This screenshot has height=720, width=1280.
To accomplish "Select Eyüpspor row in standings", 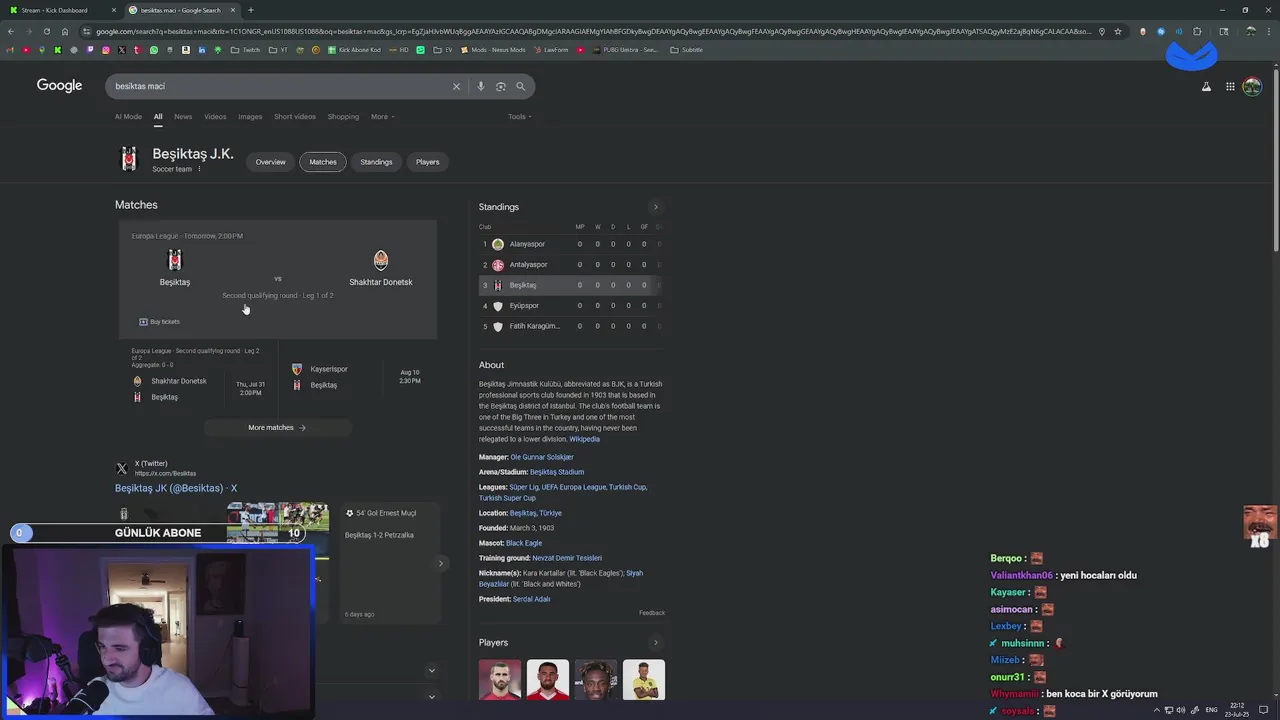I will pos(570,306).
